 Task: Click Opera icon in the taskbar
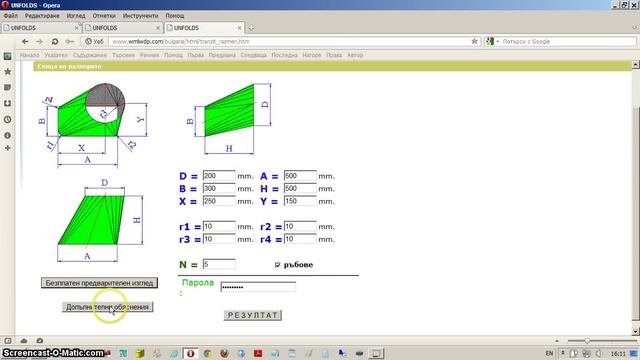(190, 353)
